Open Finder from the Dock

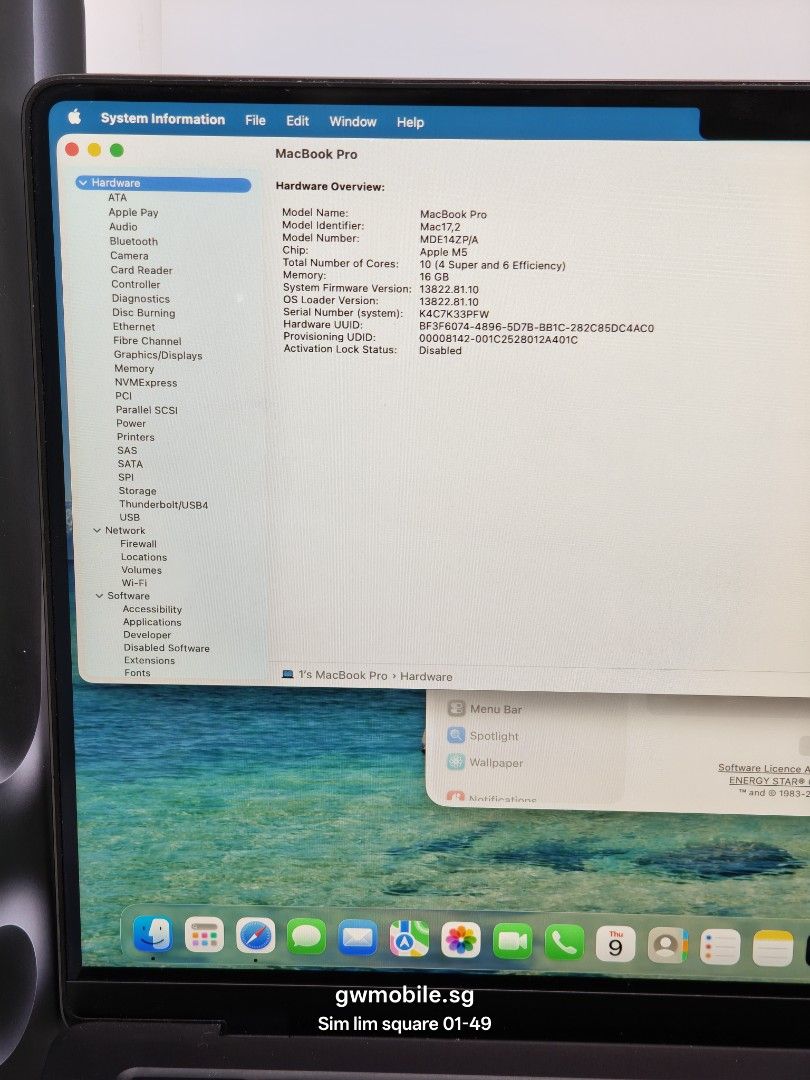coord(153,933)
